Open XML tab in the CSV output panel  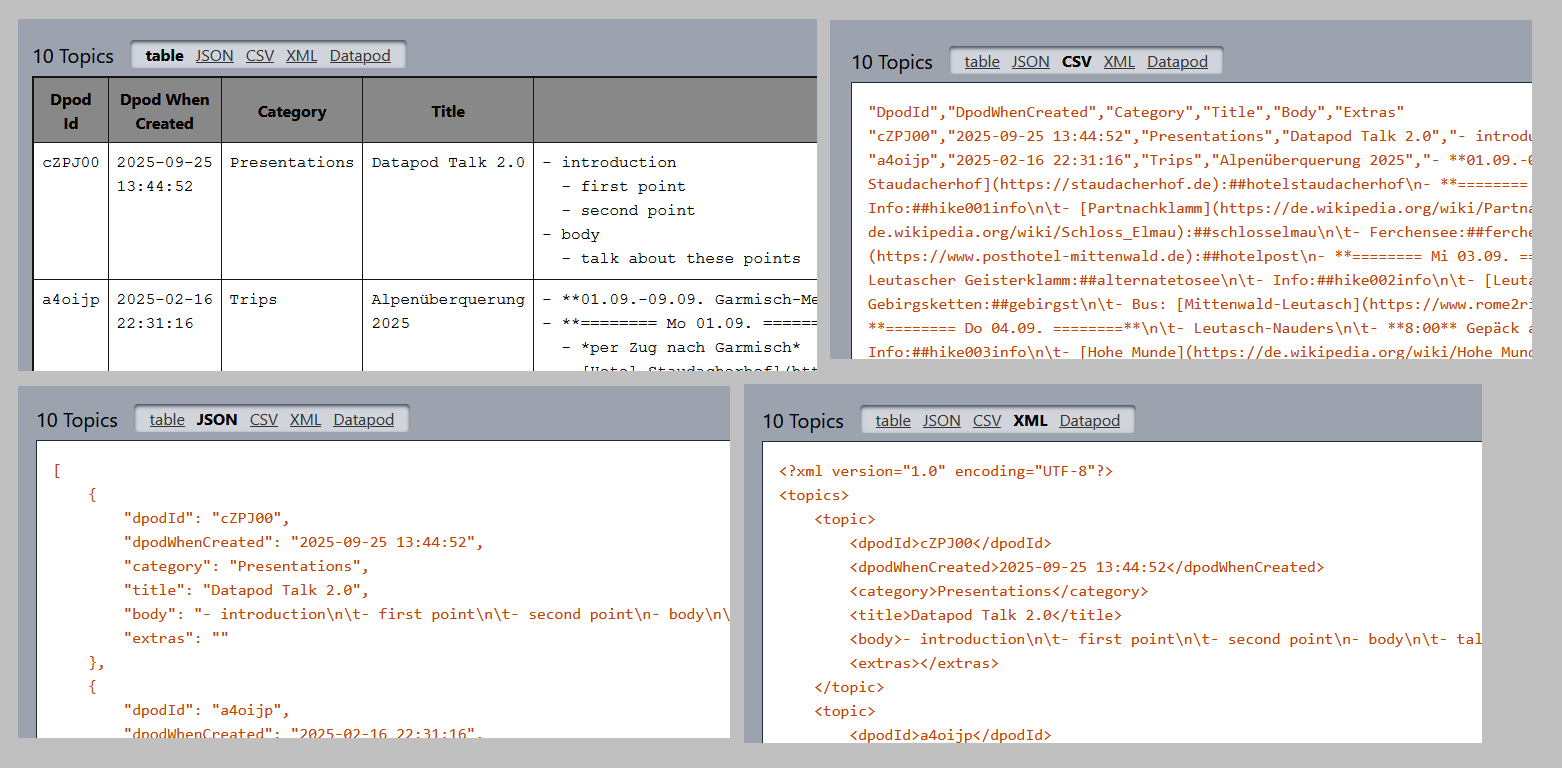point(1118,62)
